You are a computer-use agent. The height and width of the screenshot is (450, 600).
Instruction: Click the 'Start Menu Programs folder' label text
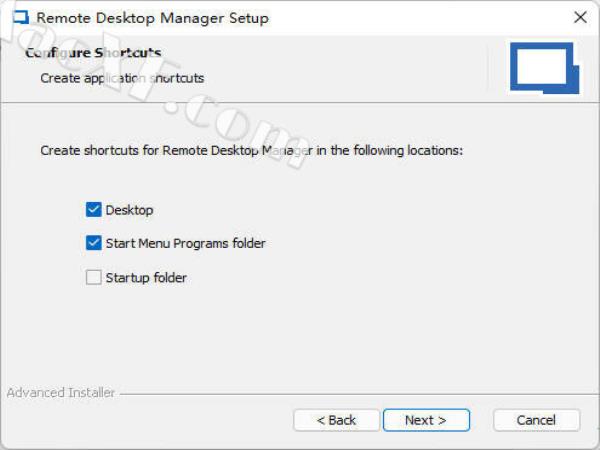pos(185,243)
